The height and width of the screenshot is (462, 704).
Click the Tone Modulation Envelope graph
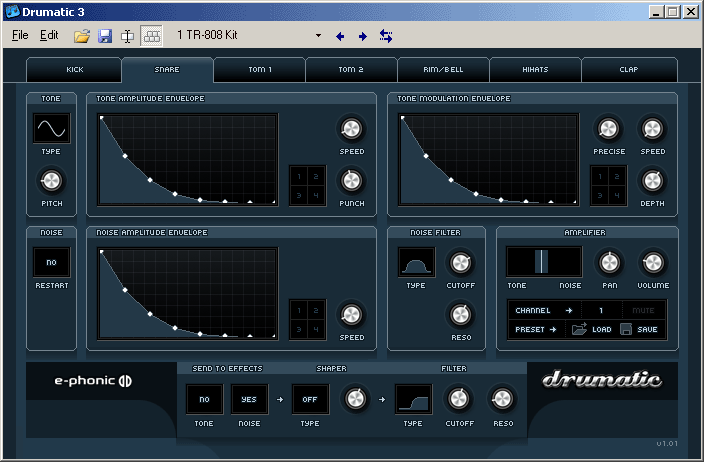(x=488, y=160)
